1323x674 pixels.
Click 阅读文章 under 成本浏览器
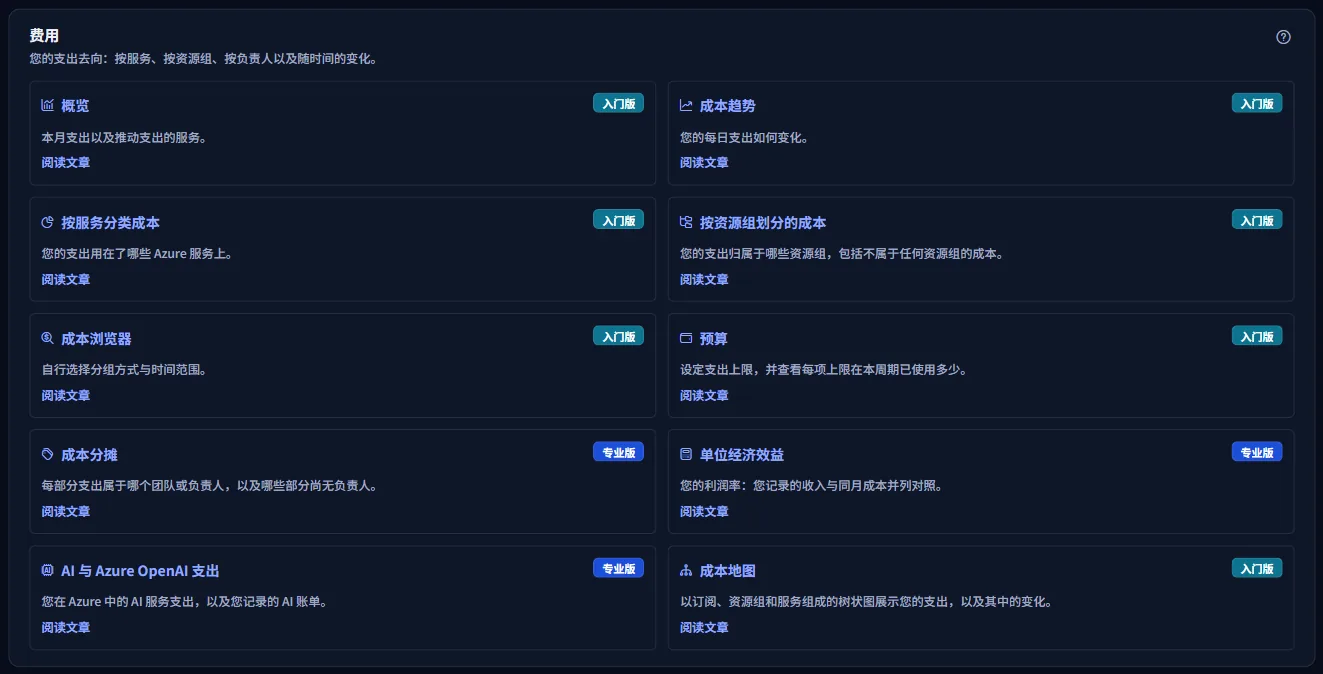(66, 395)
